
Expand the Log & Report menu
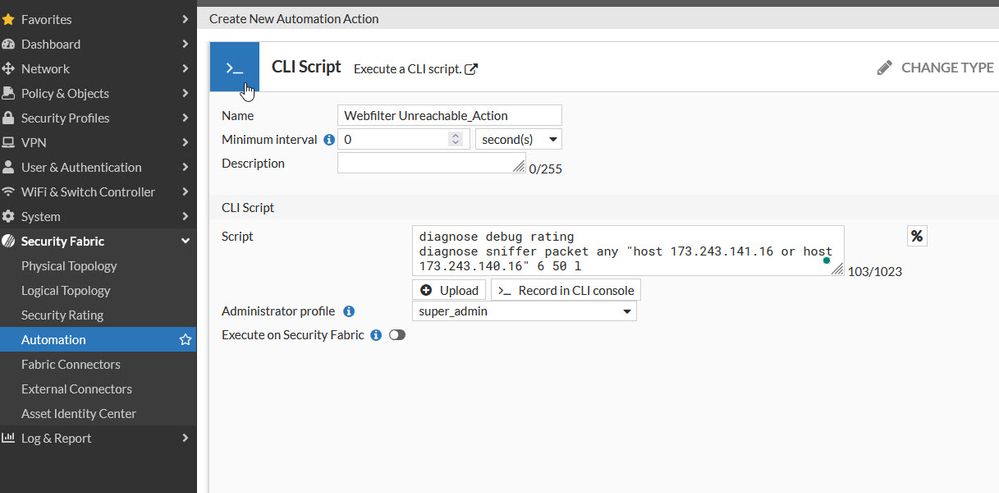pos(185,438)
